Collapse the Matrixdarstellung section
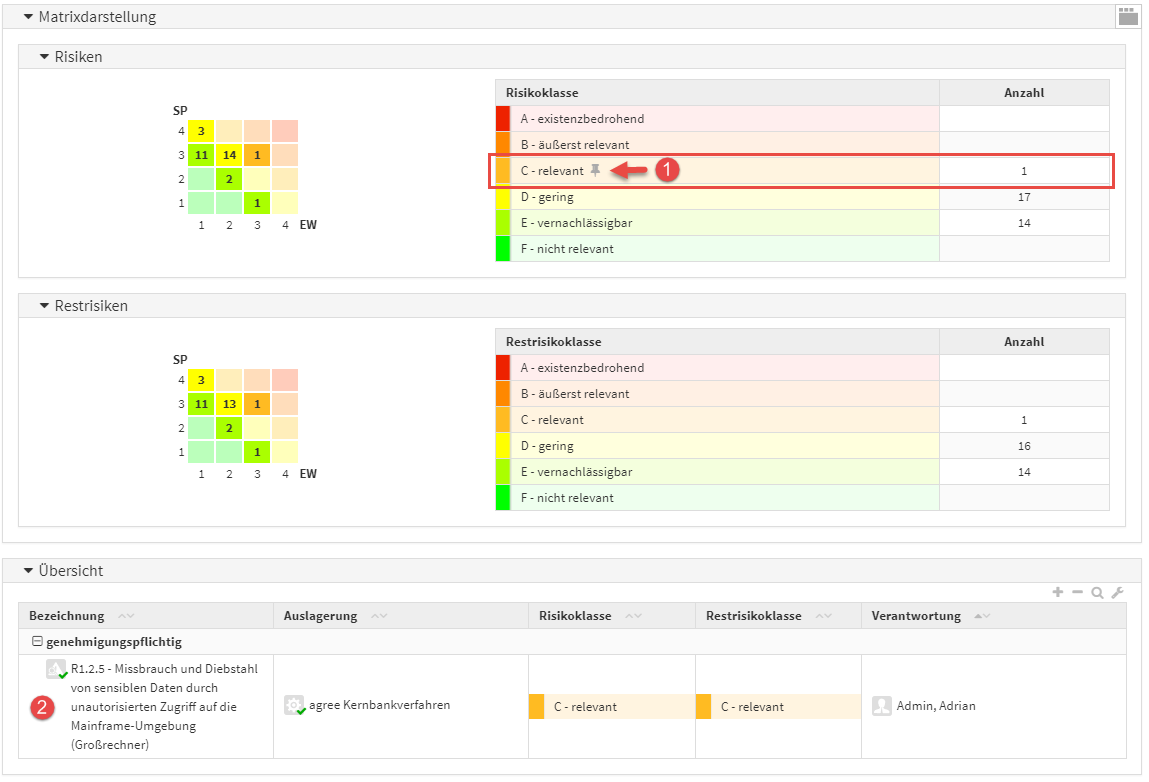This screenshot has width=1149, height=782. pos(28,17)
